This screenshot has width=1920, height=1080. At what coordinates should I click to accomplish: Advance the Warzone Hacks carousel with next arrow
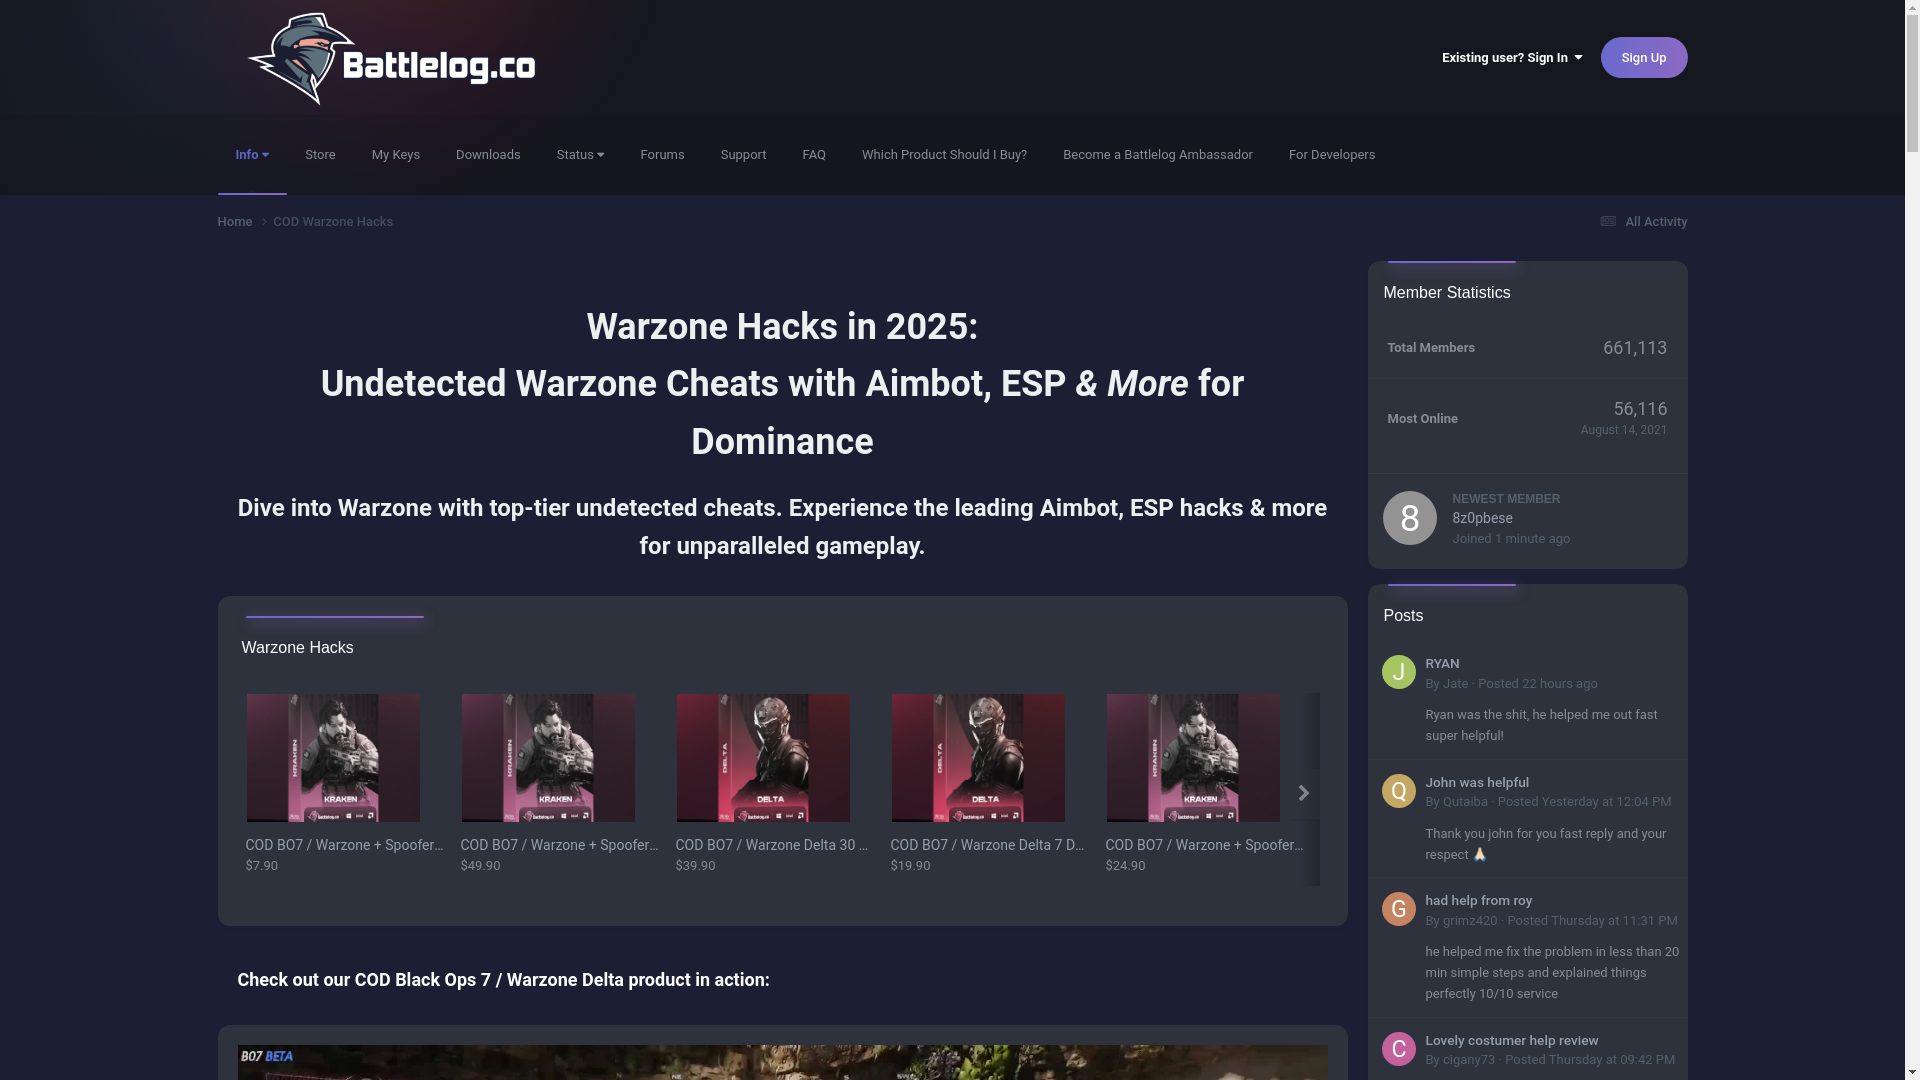[x=1303, y=793]
